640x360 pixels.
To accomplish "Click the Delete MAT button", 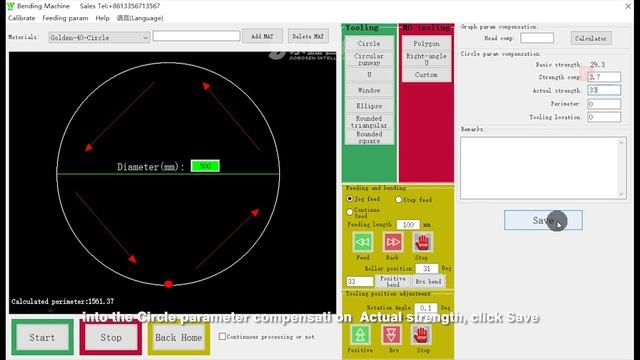I will tap(308, 36).
